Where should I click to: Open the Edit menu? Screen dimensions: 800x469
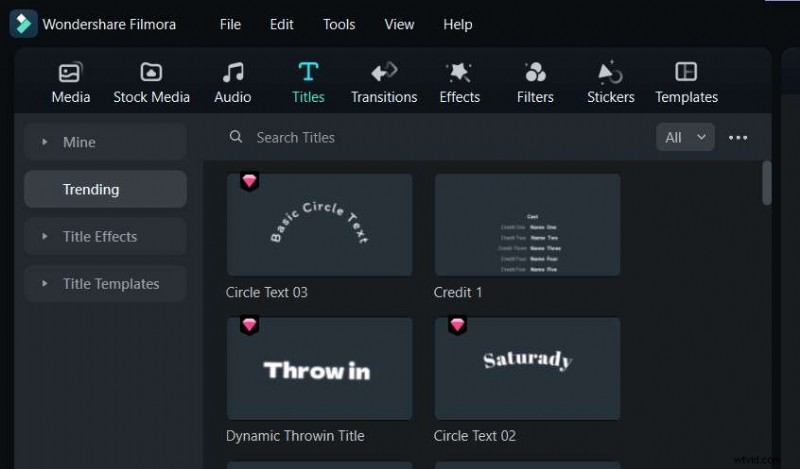[282, 24]
